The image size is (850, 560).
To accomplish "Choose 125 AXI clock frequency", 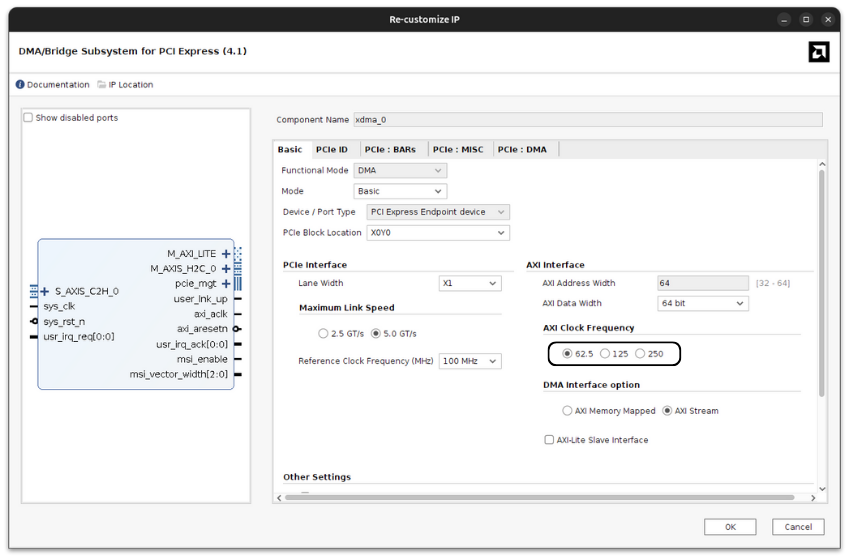I will [x=605, y=354].
